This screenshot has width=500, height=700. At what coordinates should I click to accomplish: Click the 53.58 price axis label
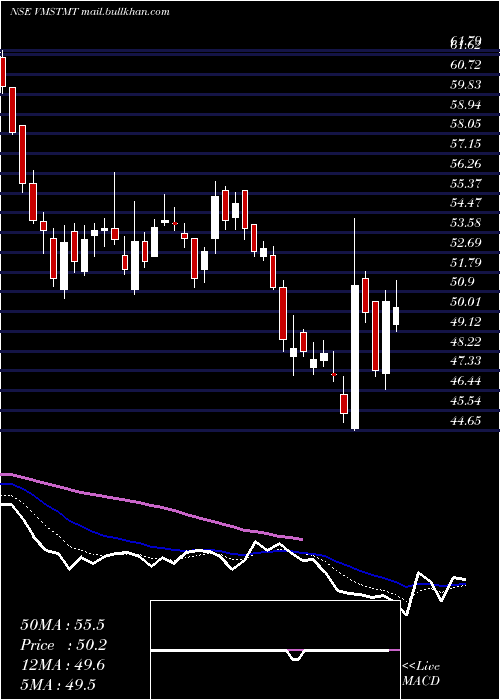pos(466,223)
